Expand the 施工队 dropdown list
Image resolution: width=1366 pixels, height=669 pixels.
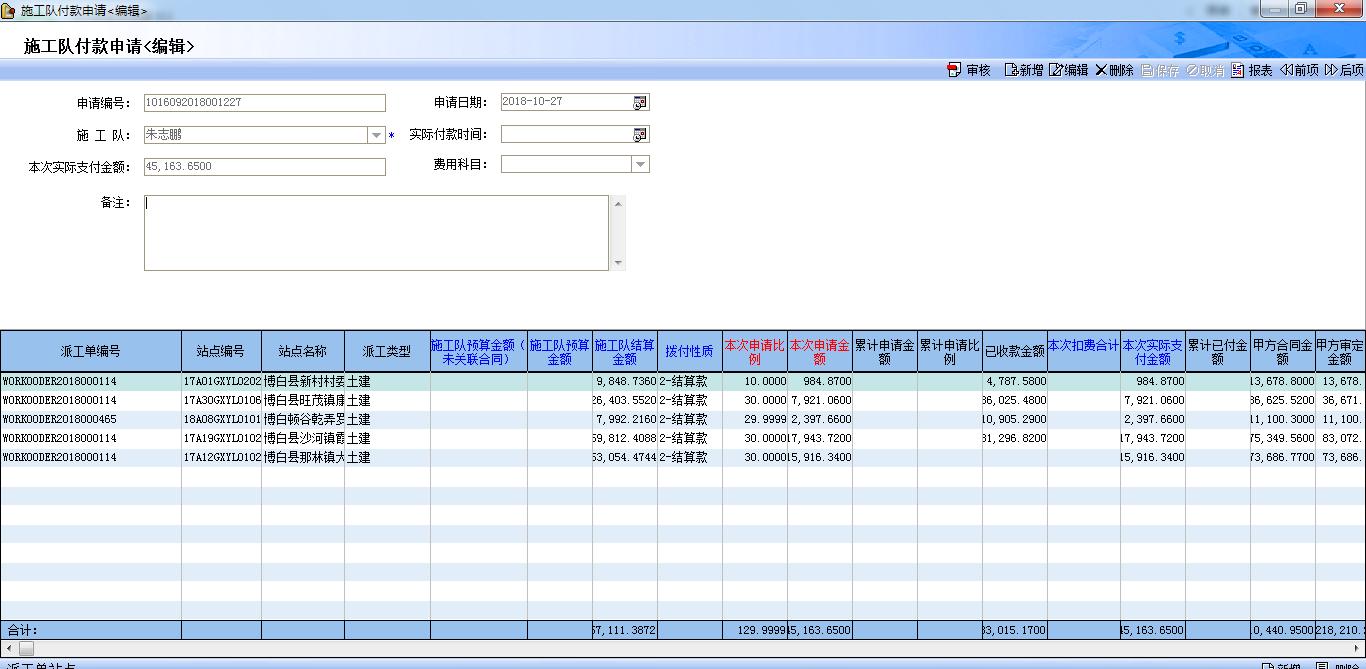376,135
